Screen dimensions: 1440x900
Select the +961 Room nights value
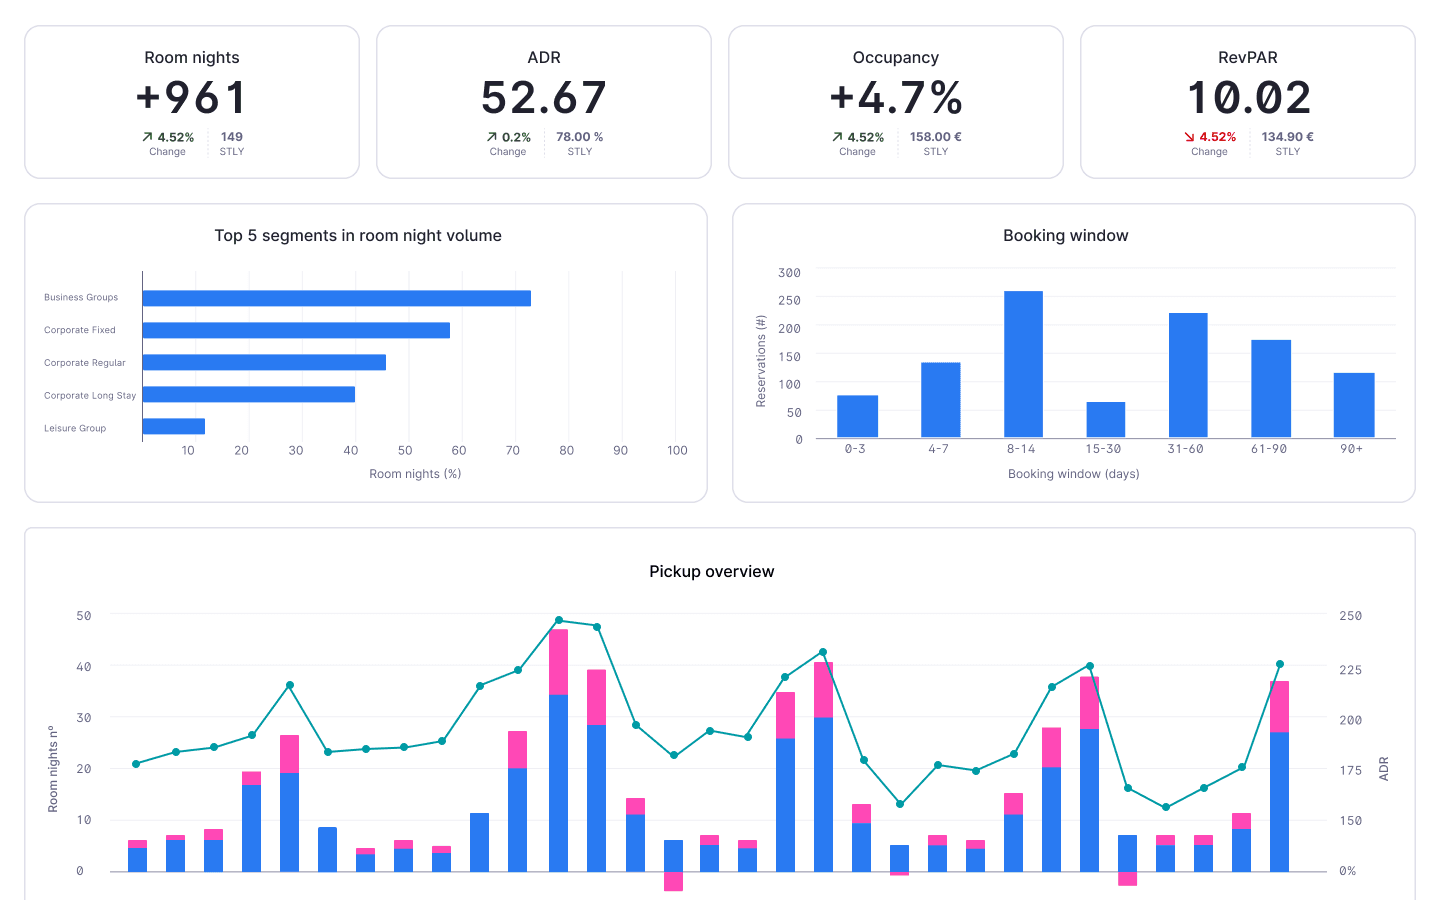pyautogui.click(x=192, y=98)
